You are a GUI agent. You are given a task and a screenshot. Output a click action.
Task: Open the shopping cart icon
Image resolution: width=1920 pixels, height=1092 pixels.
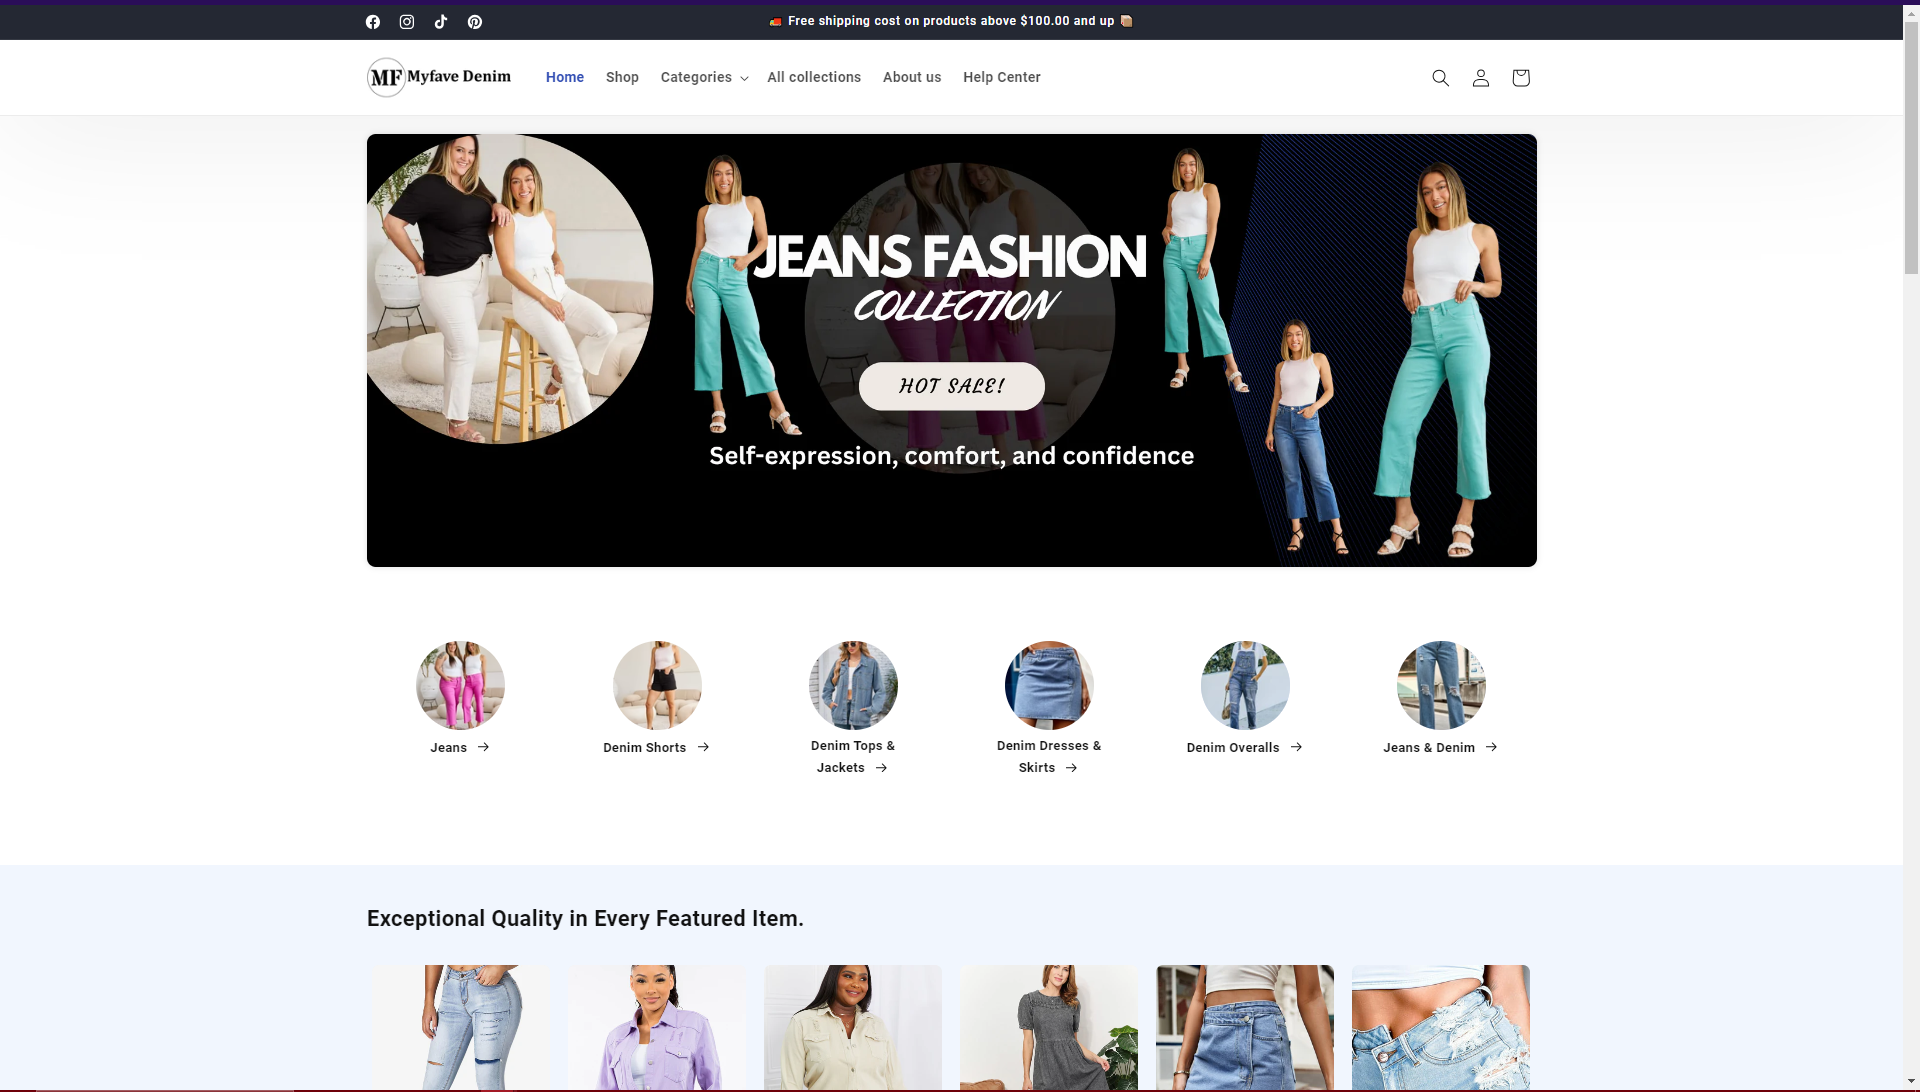[x=1520, y=78]
